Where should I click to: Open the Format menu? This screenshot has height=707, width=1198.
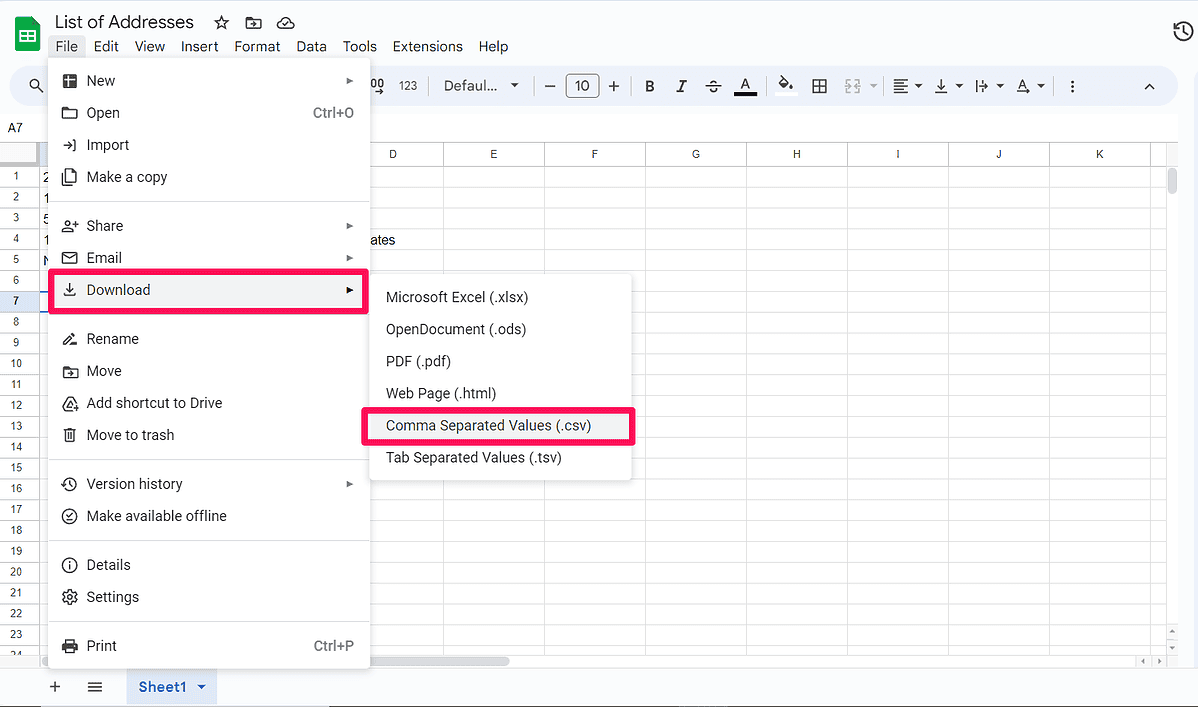pyautogui.click(x=257, y=46)
